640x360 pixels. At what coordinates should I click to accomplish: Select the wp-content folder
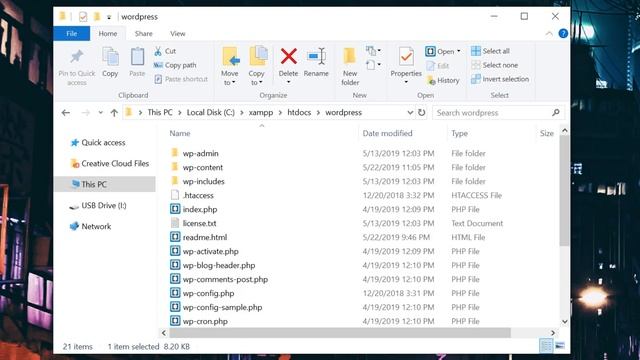coord(197,167)
